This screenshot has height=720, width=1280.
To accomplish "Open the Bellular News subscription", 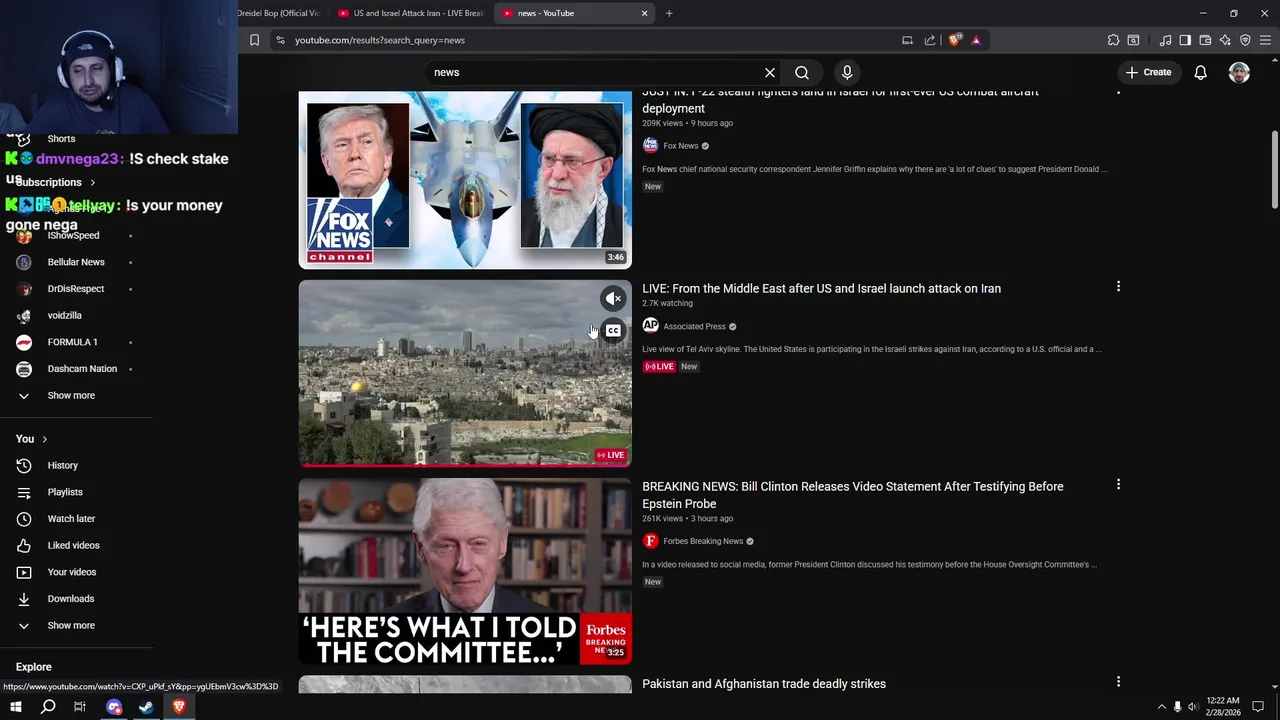I will click(76, 262).
